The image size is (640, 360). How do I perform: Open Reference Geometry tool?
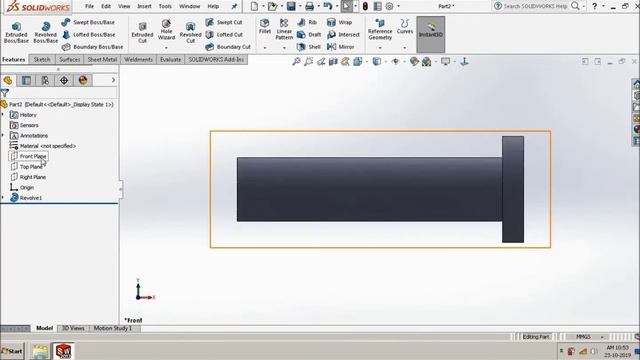[380, 29]
